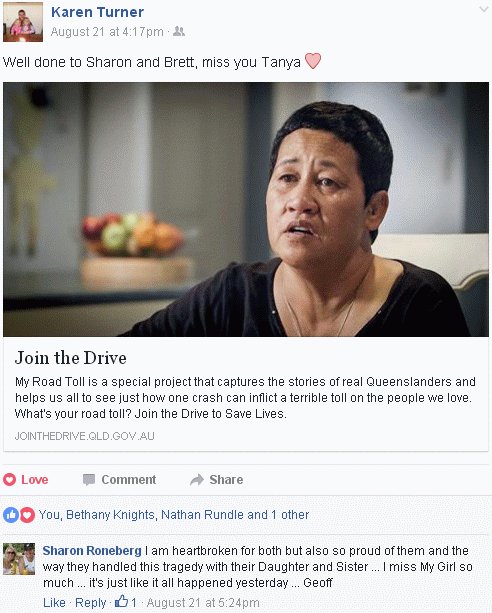
Task: Like Sharon Roneberg's comment
Action: [x=54, y=602]
